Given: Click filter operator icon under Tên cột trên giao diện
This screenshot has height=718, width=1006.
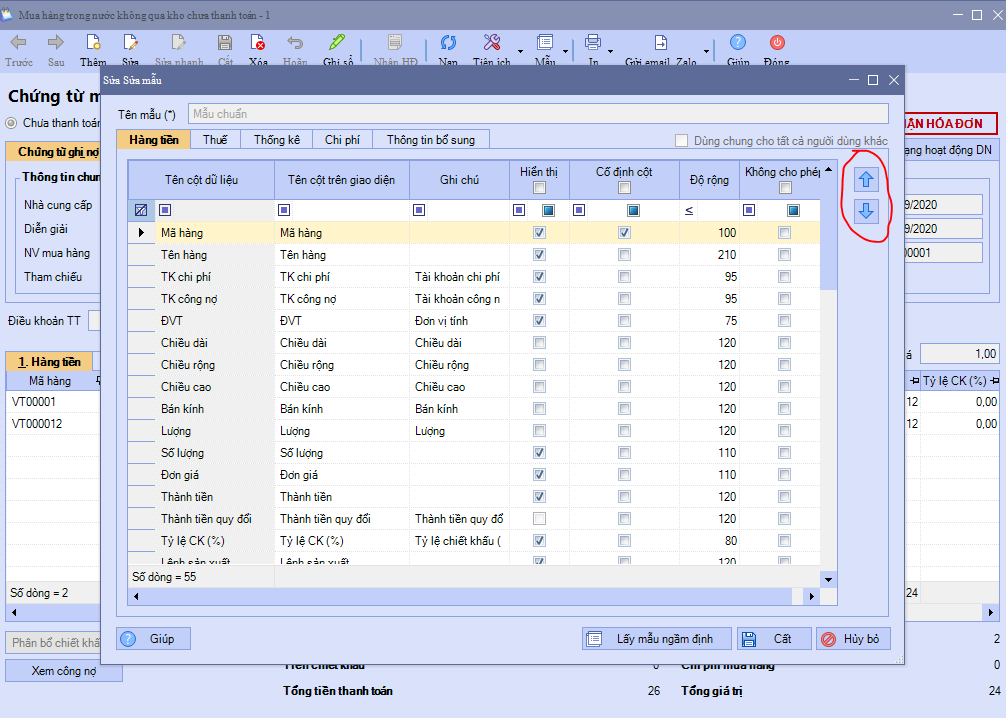Looking at the screenshot, I should 284,210.
